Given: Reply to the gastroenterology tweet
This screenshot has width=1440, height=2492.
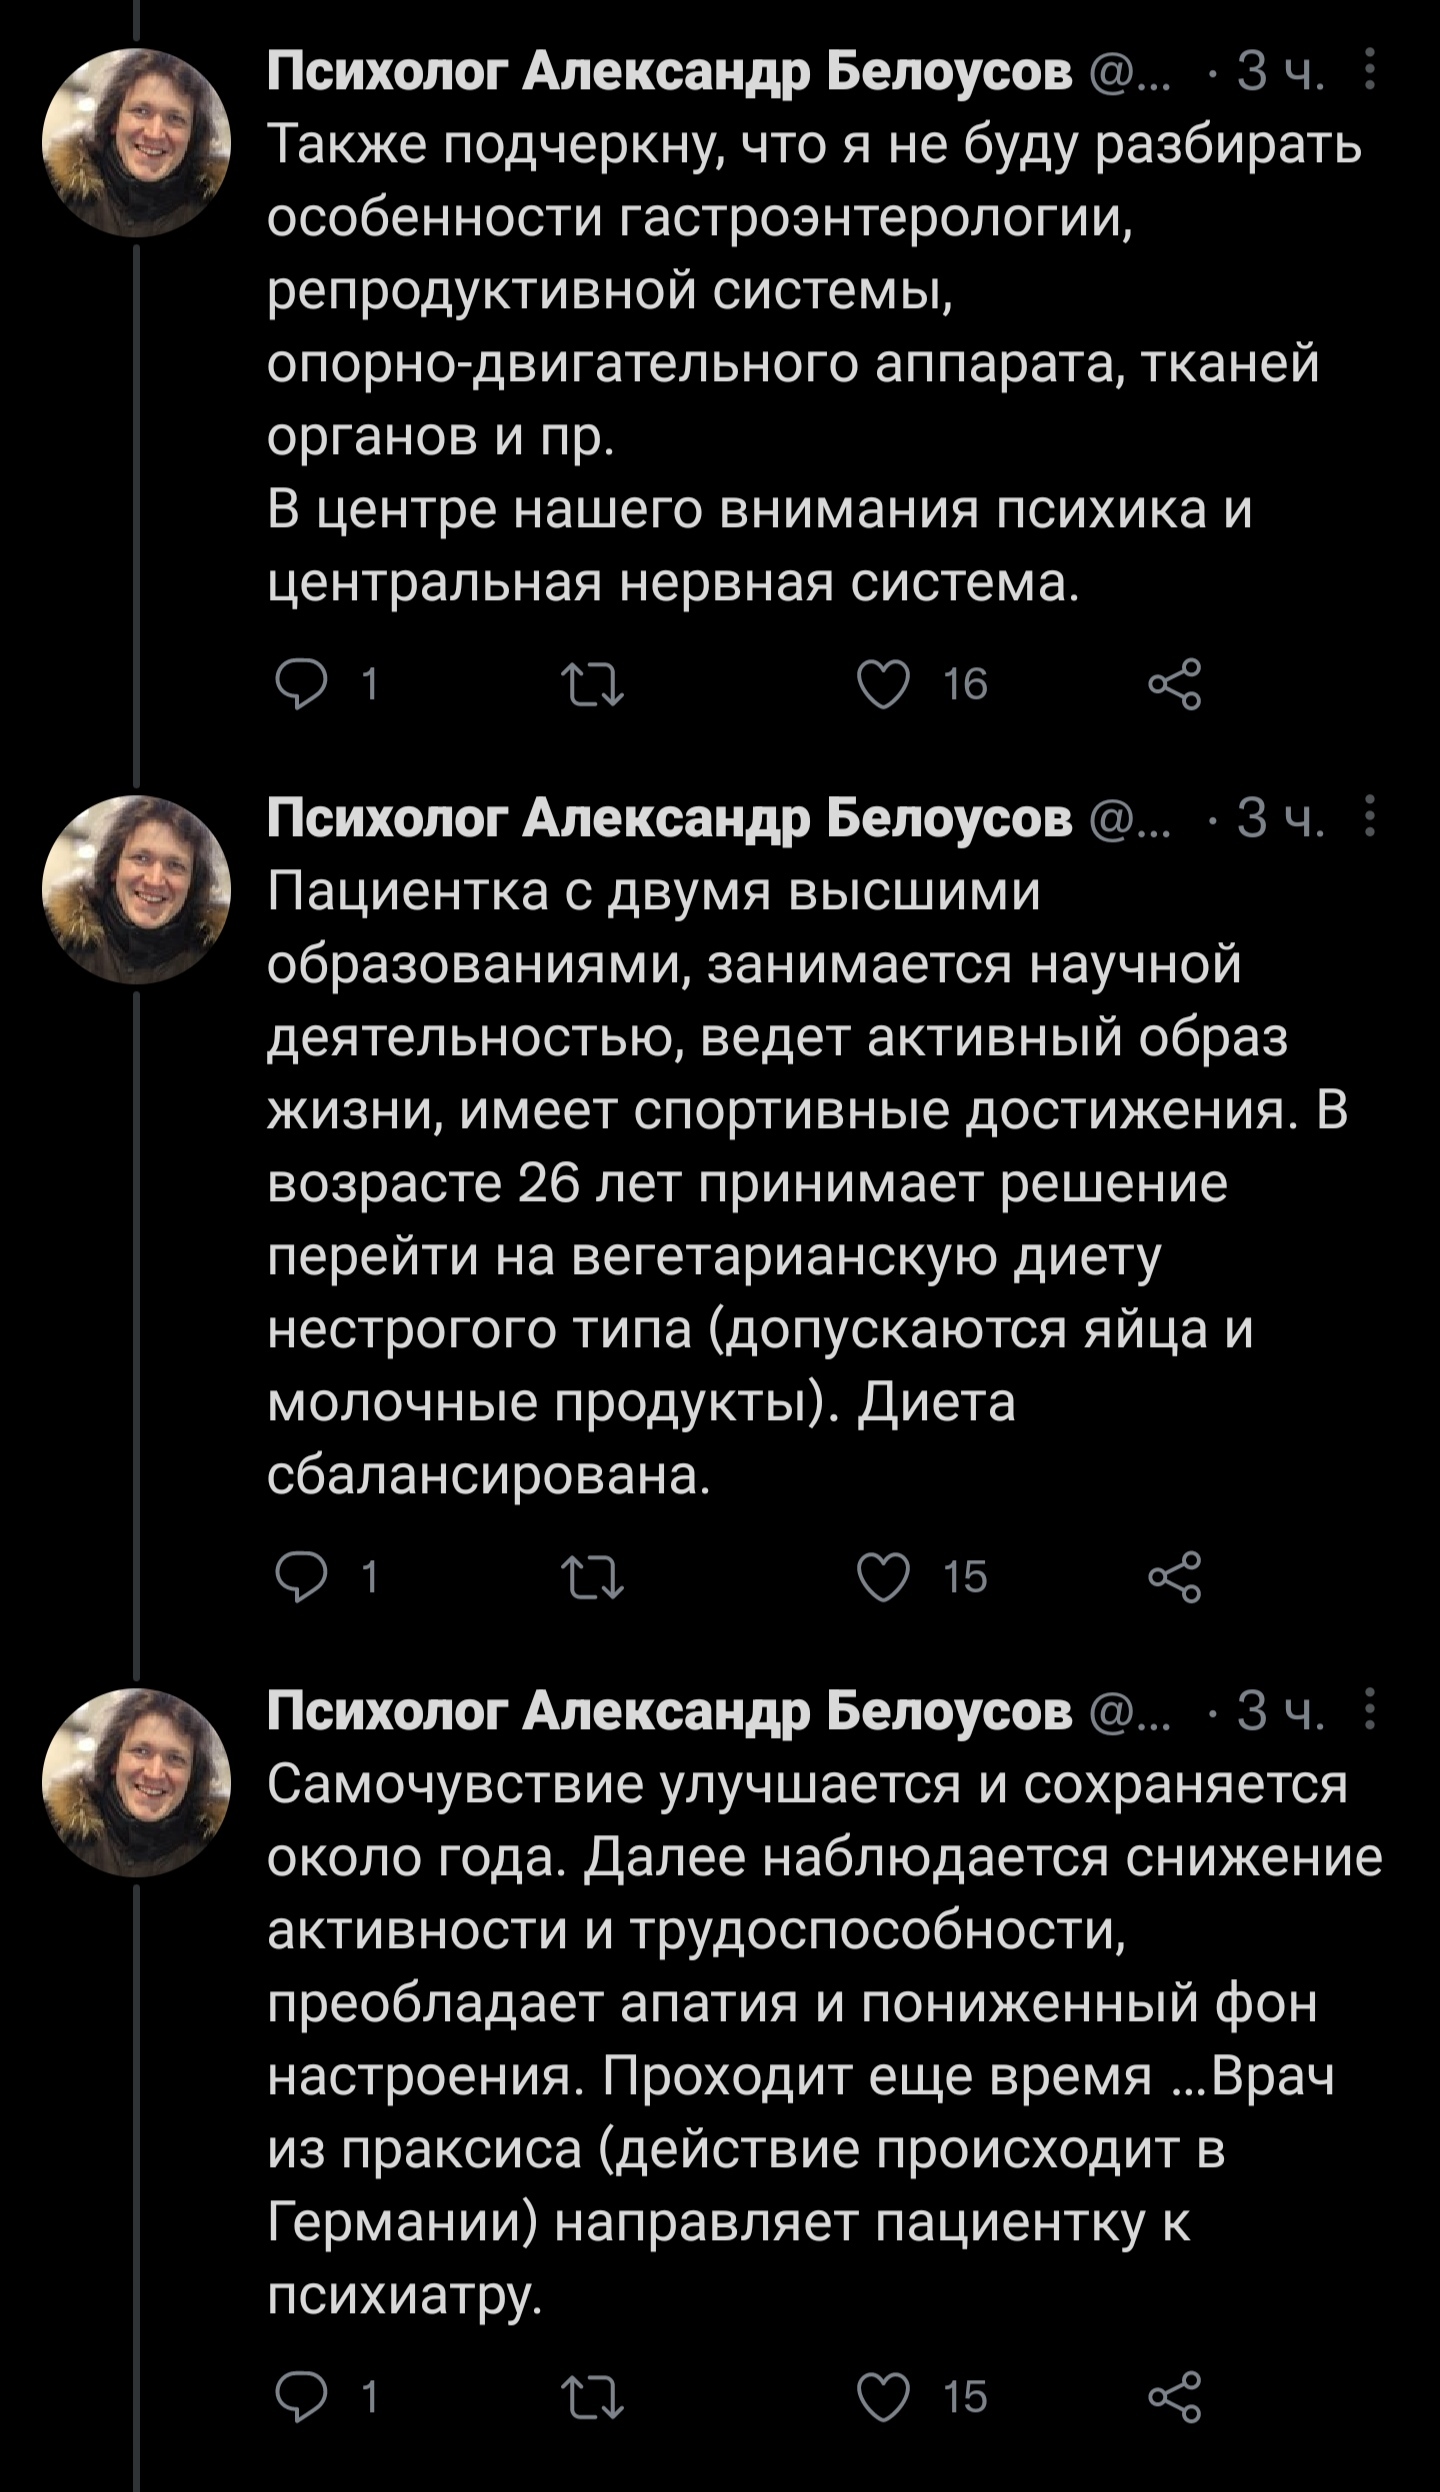Looking at the screenshot, I should pos(300,685).
